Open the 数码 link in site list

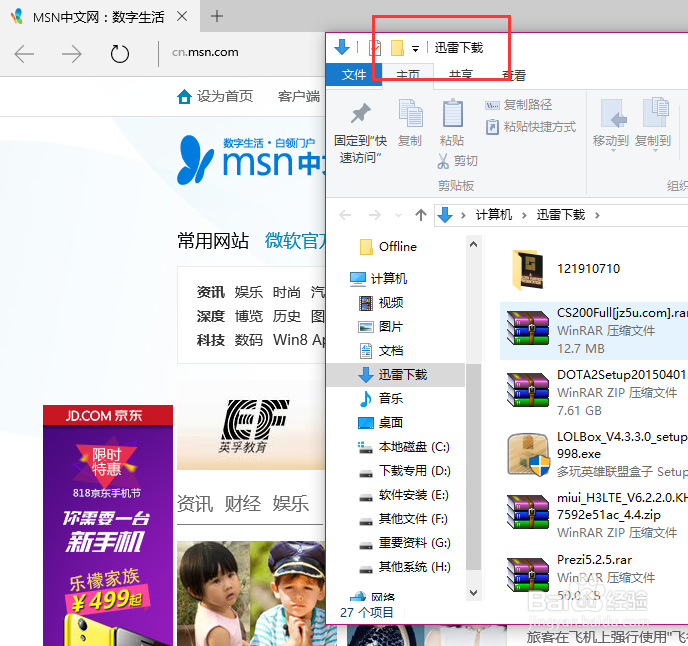(x=248, y=340)
